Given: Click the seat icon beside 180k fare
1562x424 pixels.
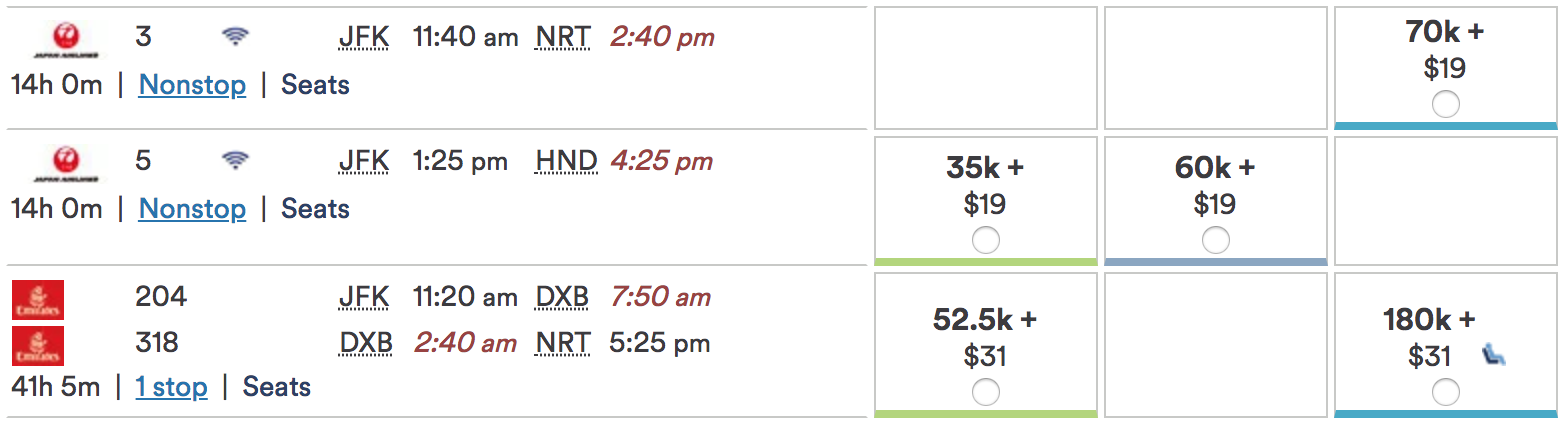Looking at the screenshot, I should pyautogui.click(x=1493, y=355).
